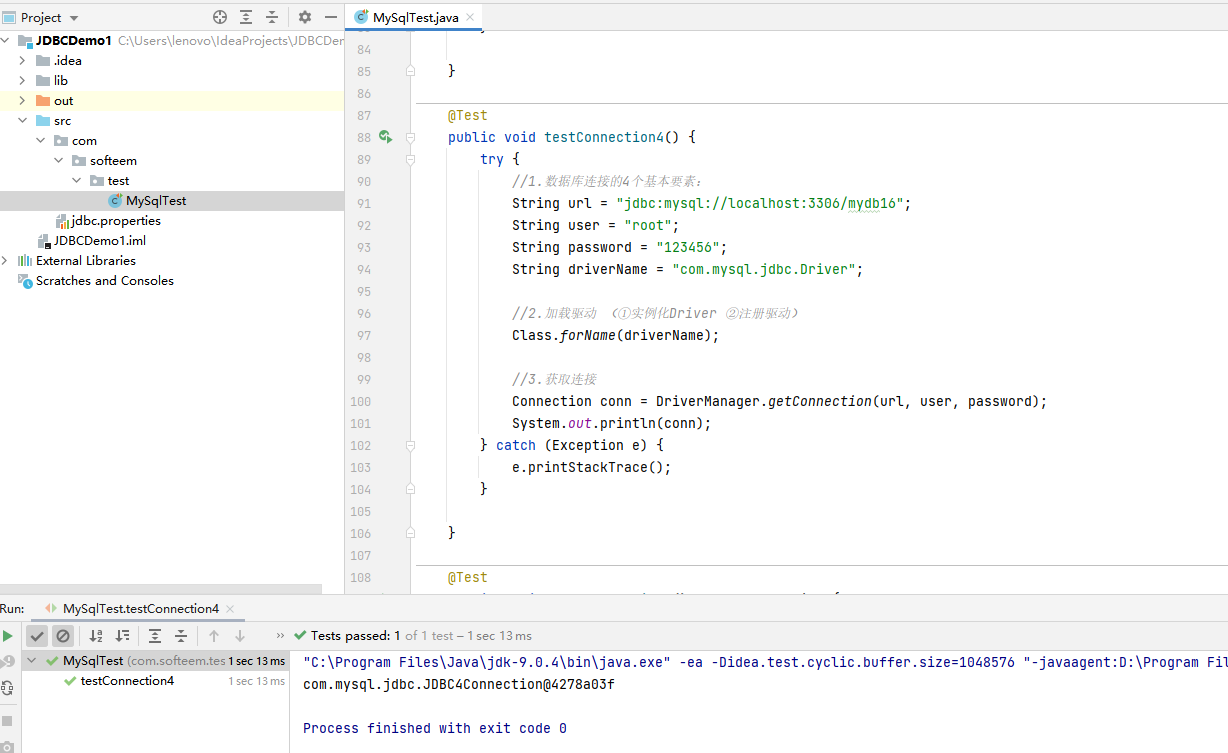Select the out folder row
The height and width of the screenshot is (753, 1228).
(x=172, y=101)
